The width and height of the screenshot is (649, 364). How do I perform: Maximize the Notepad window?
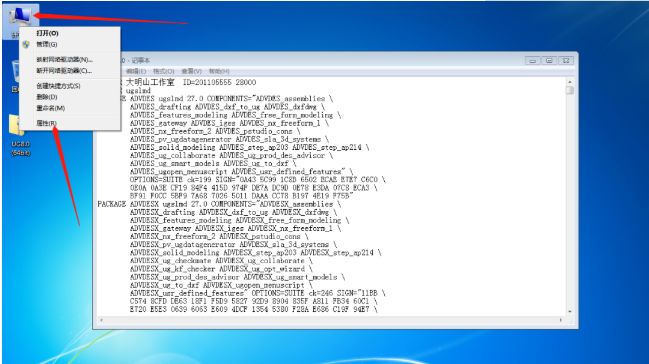tap(549, 60)
